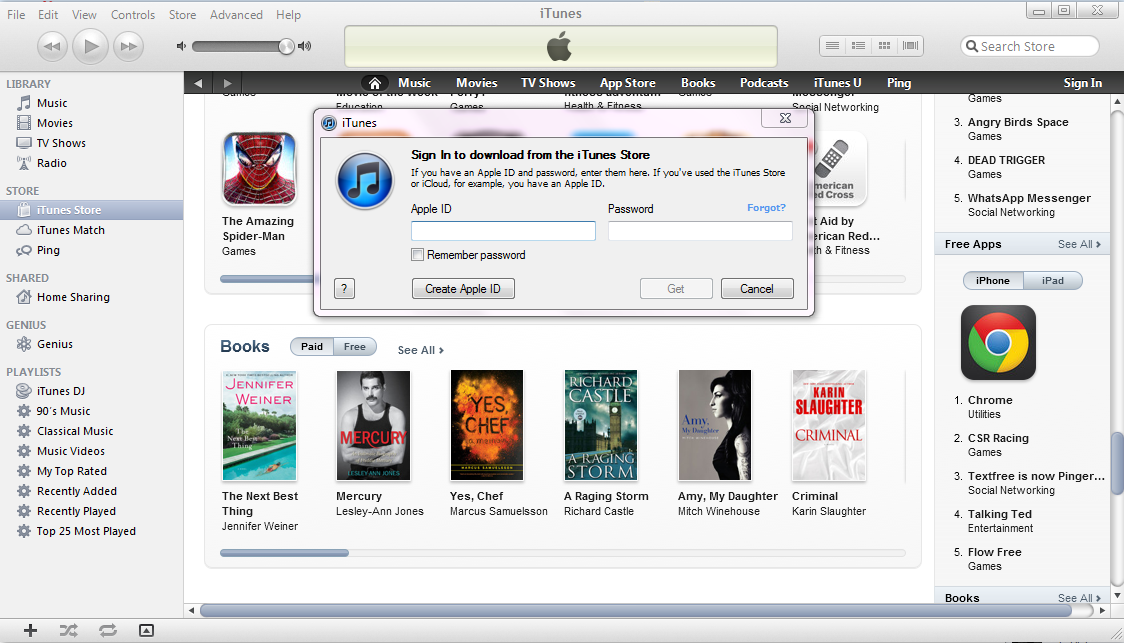Switch Books list to Paid
This screenshot has width=1124, height=643.
point(312,347)
